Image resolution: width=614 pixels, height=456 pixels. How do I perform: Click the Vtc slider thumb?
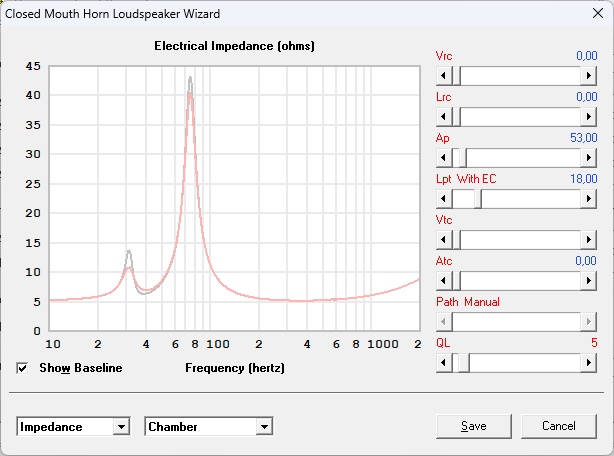tap(456, 240)
